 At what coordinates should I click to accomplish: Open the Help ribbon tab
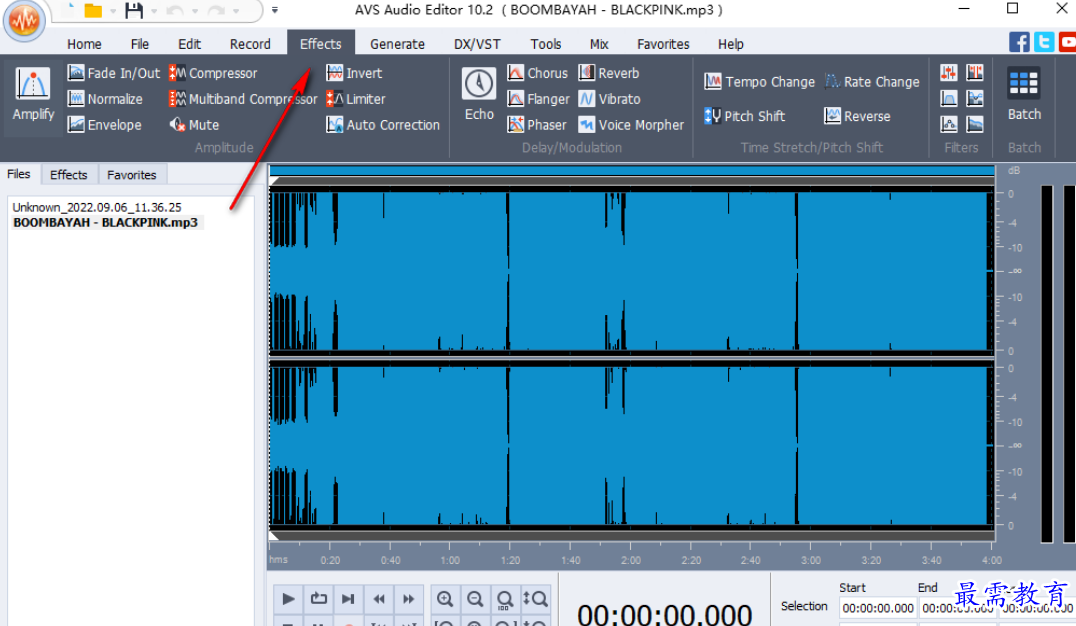(731, 44)
